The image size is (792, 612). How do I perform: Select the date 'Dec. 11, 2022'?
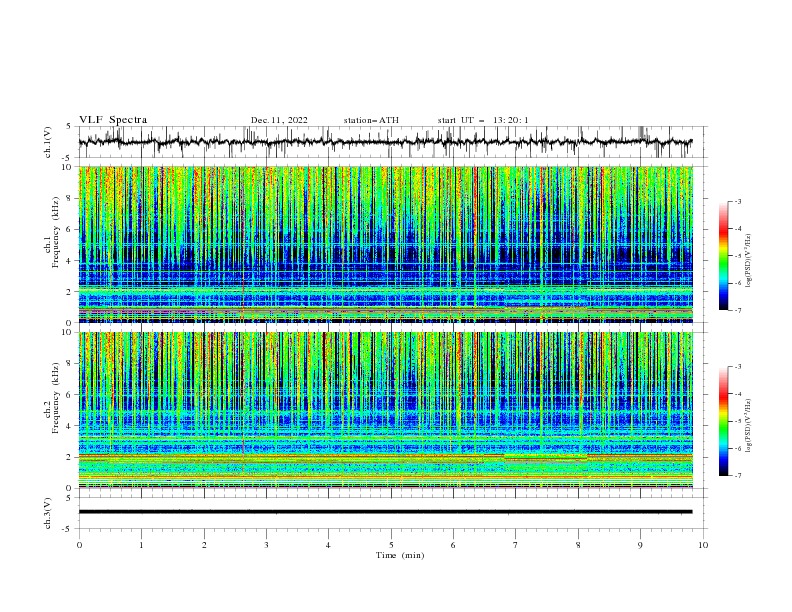279,120
